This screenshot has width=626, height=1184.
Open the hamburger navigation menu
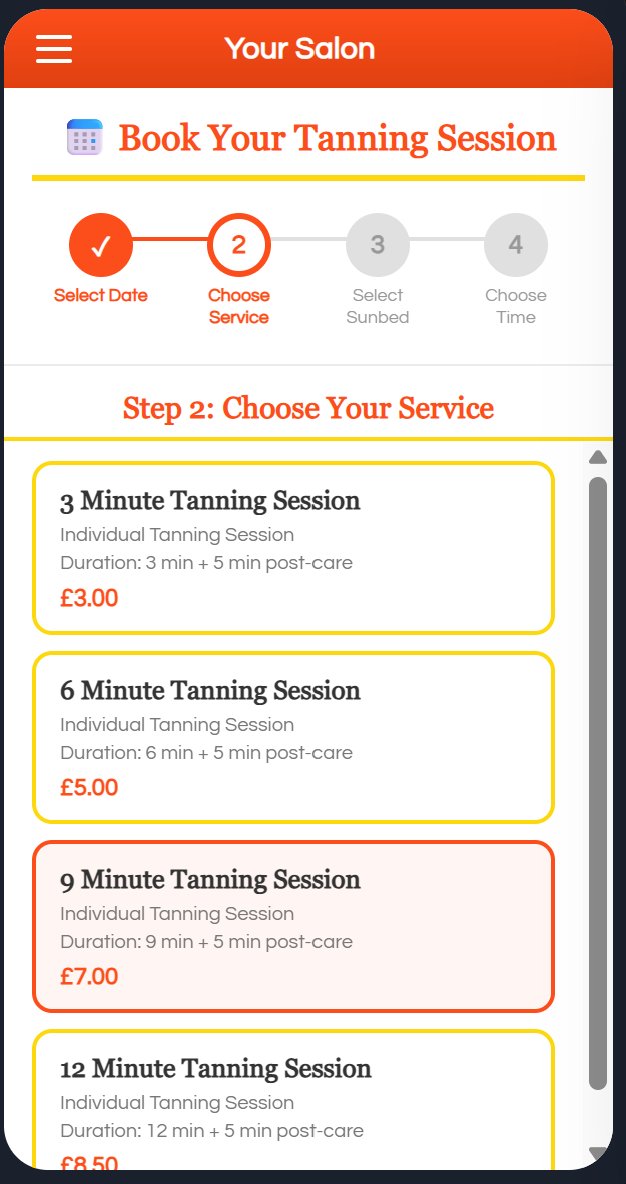pyautogui.click(x=53, y=48)
